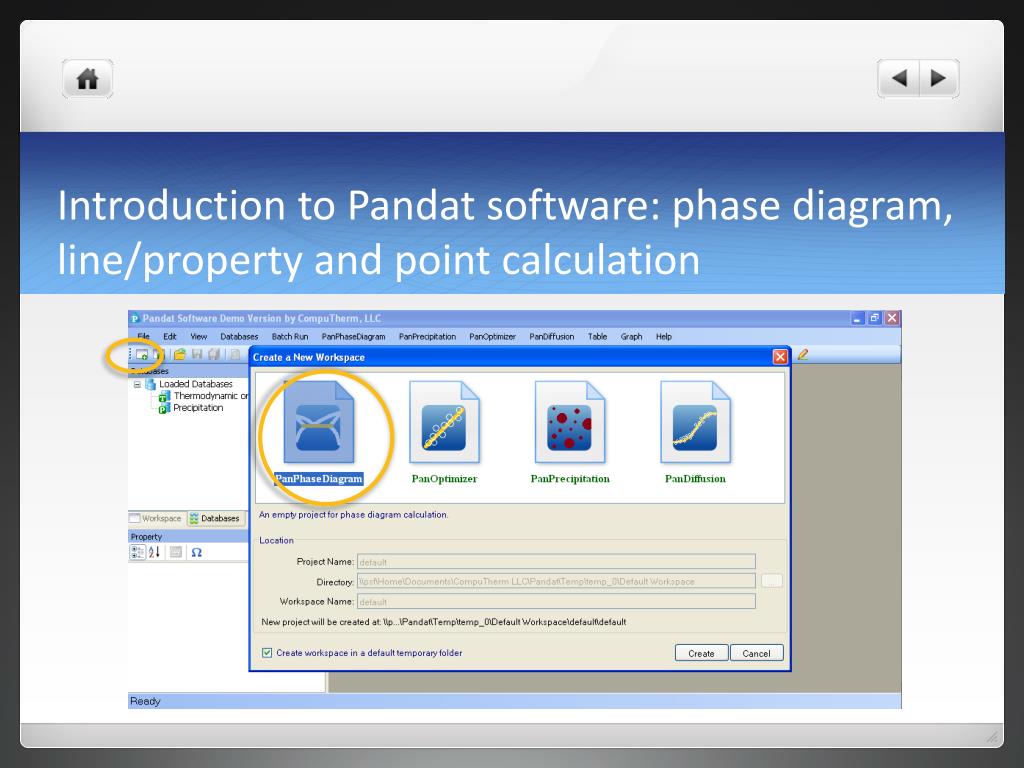Image resolution: width=1024 pixels, height=768 pixels.
Task: Open the PanPrecipitation menu
Action: [x=427, y=336]
